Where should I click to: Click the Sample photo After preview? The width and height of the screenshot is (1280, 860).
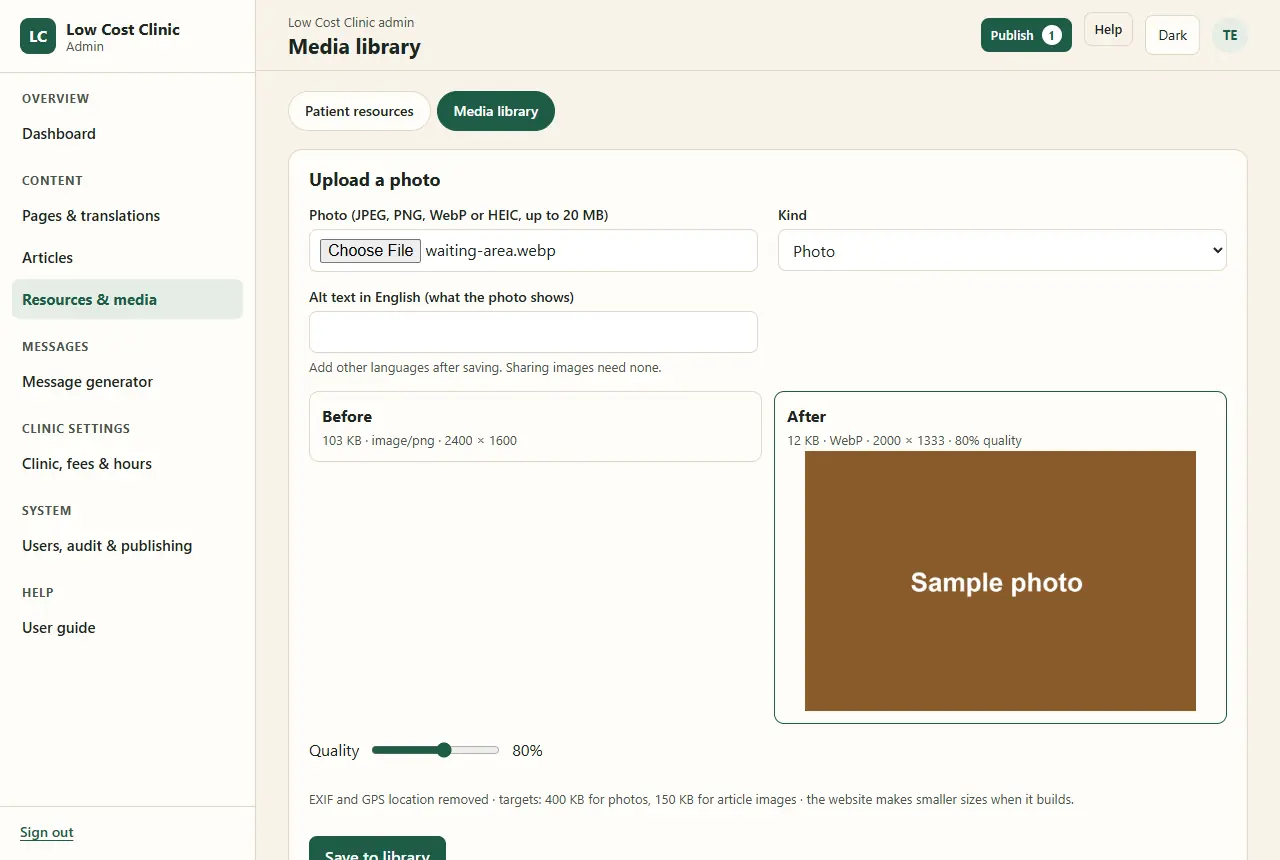tap(1000, 581)
